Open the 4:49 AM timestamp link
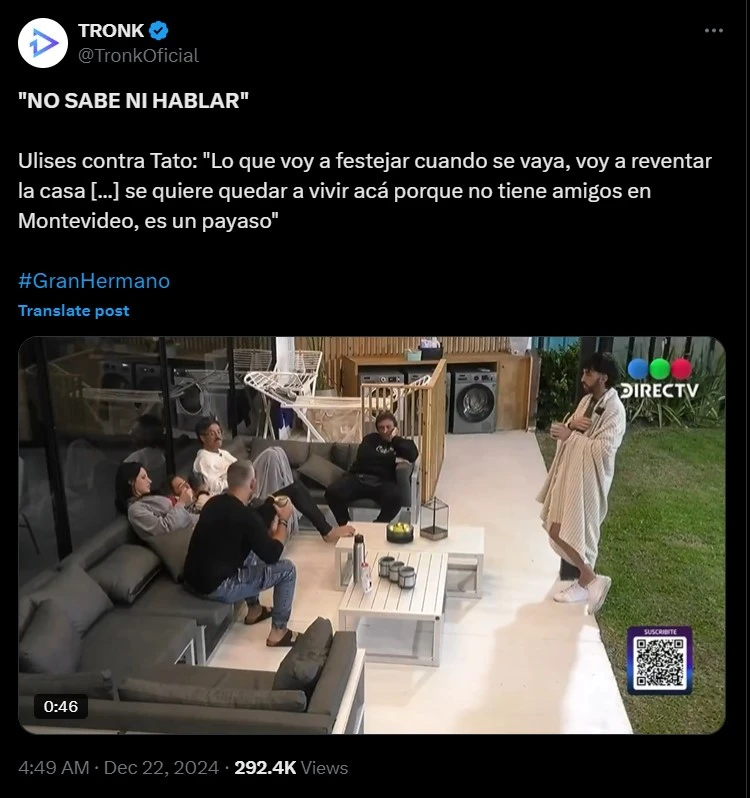Viewport: 750px width, 798px height. pyautogui.click(x=53, y=767)
